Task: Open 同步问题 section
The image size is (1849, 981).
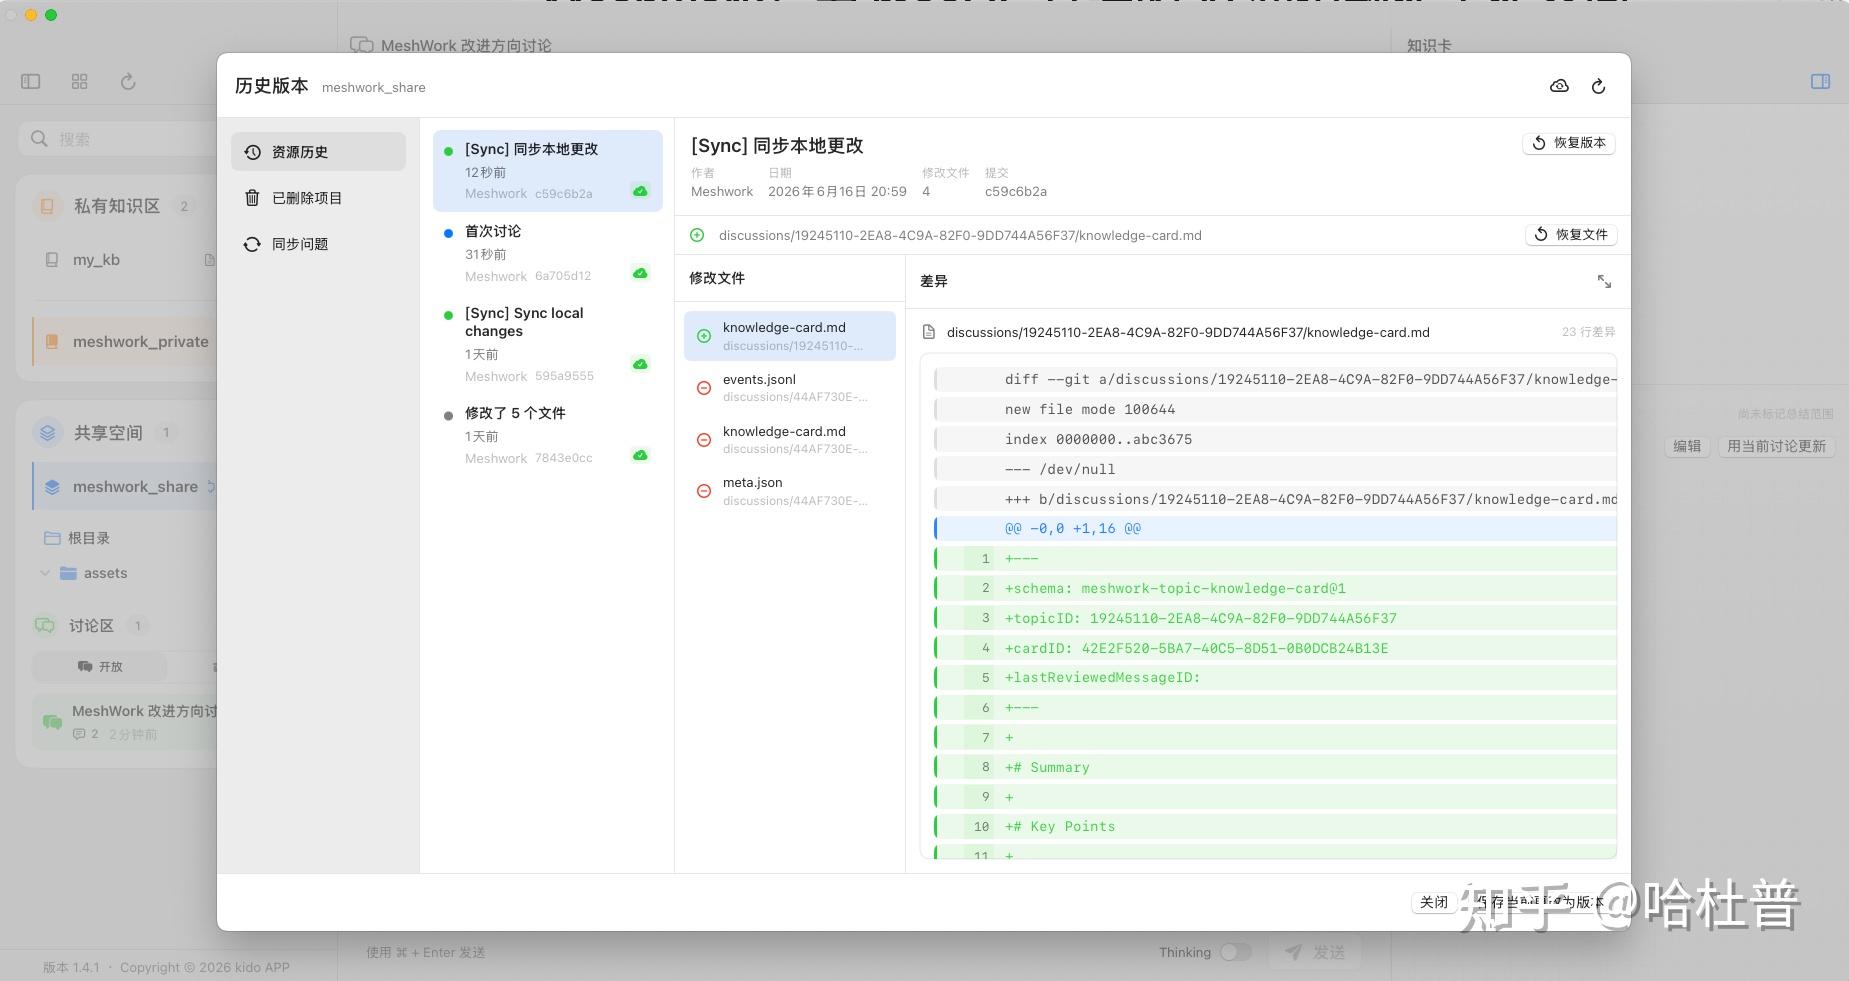Action: [x=318, y=244]
